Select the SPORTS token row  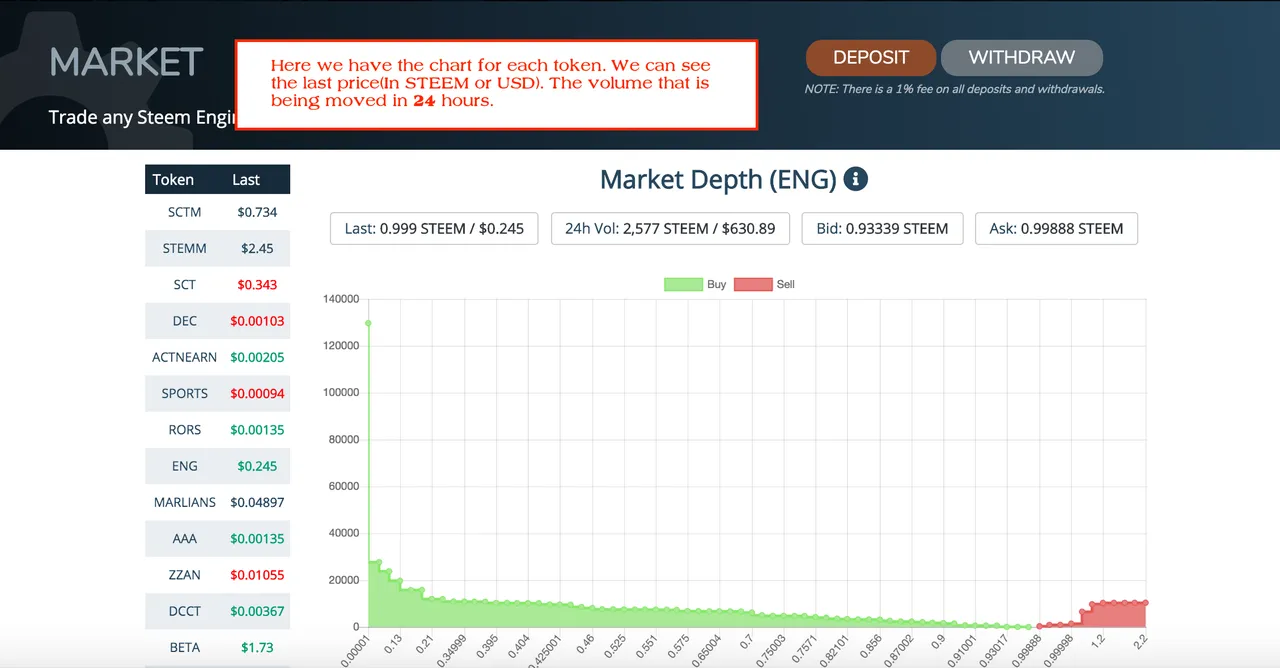coord(217,393)
